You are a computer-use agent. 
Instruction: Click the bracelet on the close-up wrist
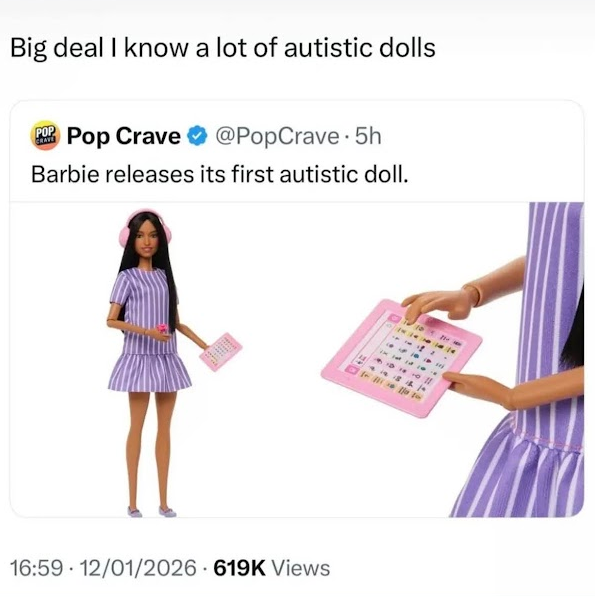pos(474,295)
